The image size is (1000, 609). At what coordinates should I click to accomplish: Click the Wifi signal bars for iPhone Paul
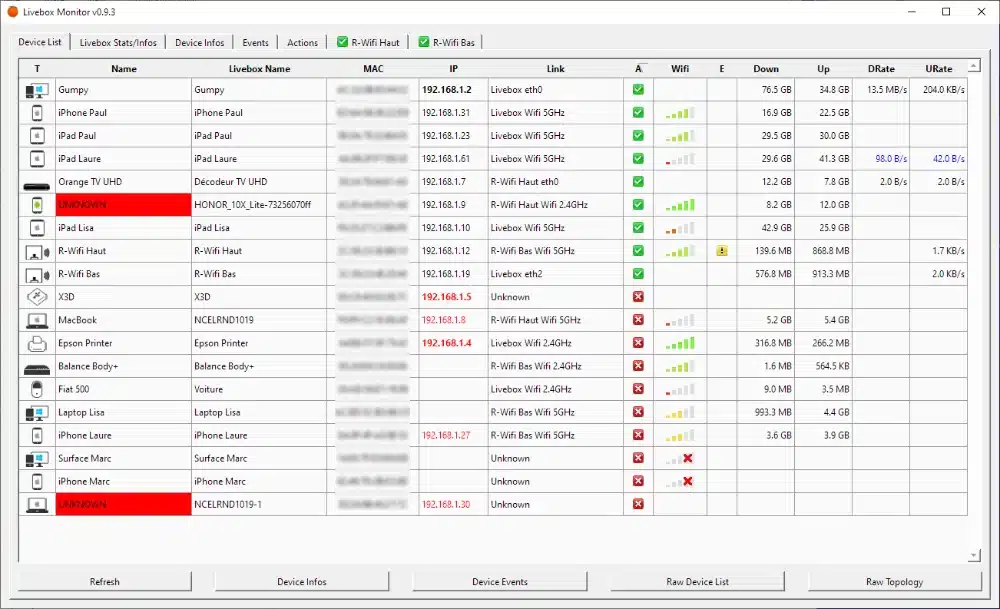pyautogui.click(x=680, y=114)
